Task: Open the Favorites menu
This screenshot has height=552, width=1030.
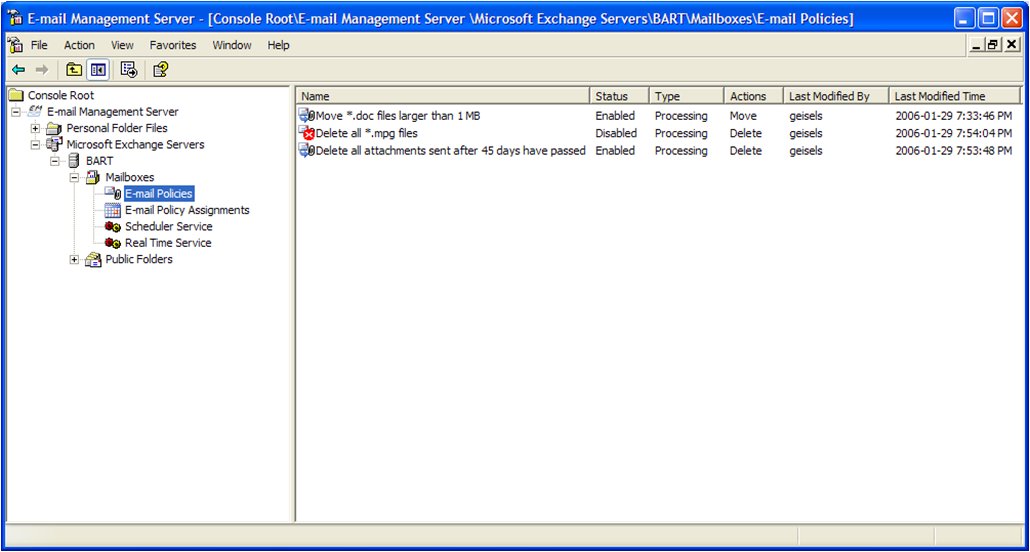Action: [173, 45]
